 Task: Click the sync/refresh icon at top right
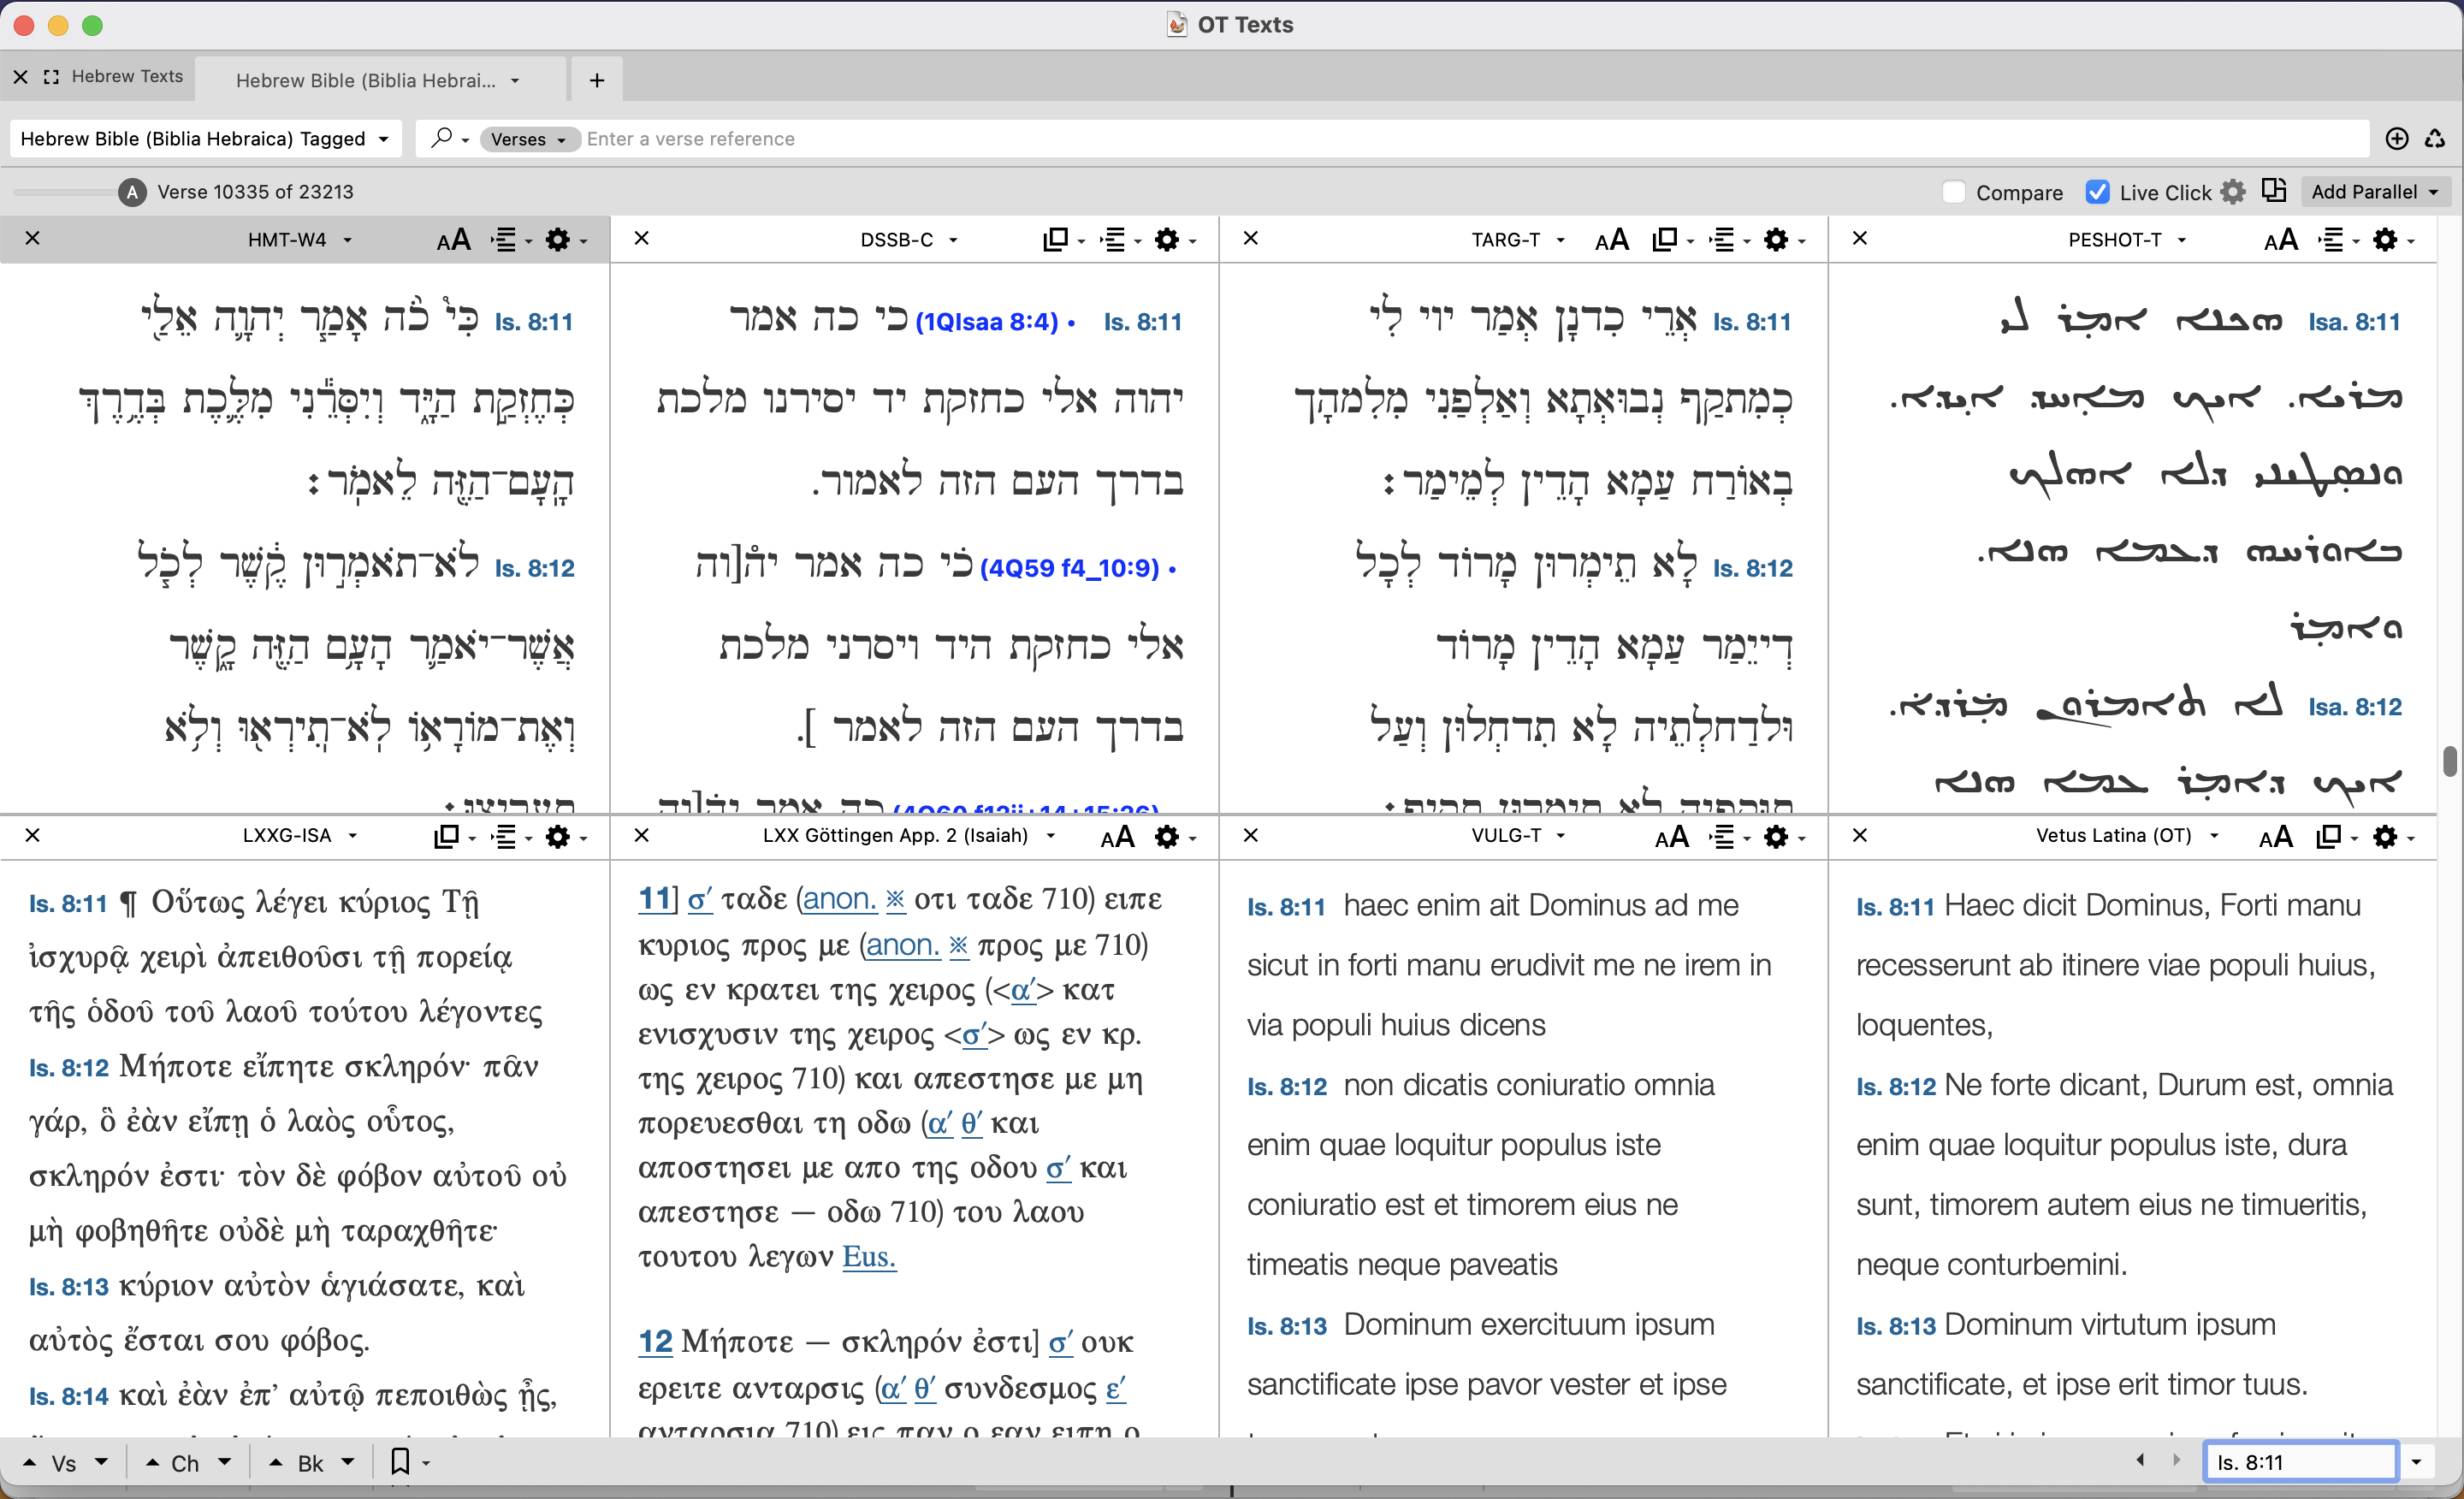[x=2436, y=138]
